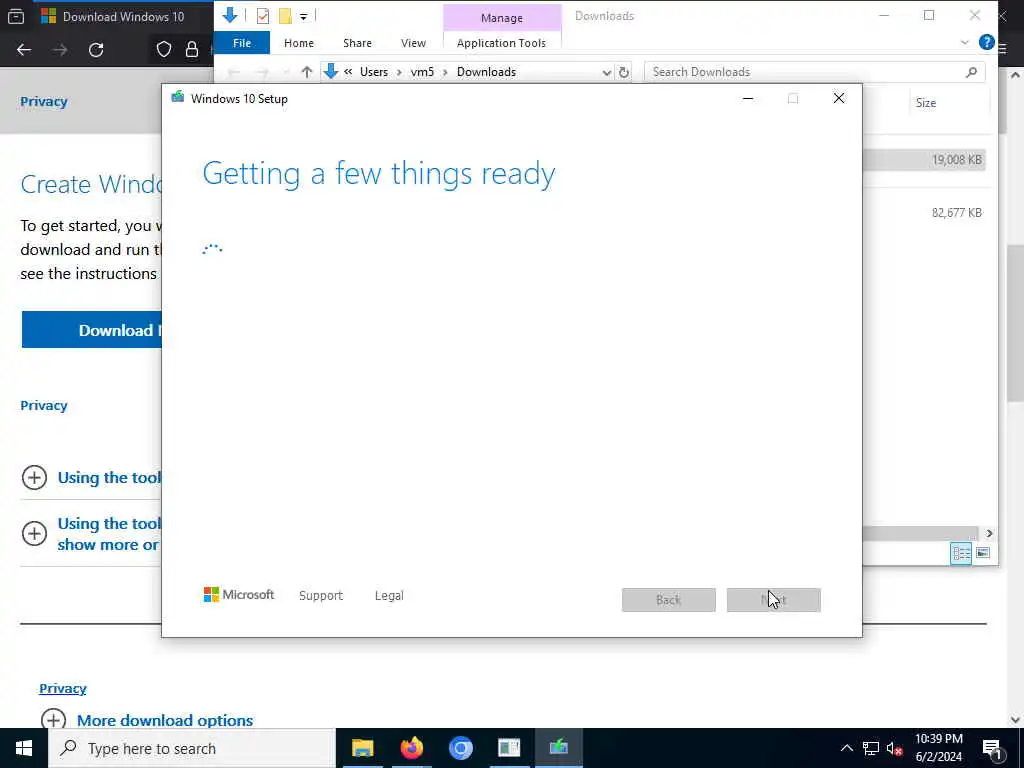1024x768 pixels.
Task: Open Firefox tab list icon at top-left
Action: click(x=16, y=16)
